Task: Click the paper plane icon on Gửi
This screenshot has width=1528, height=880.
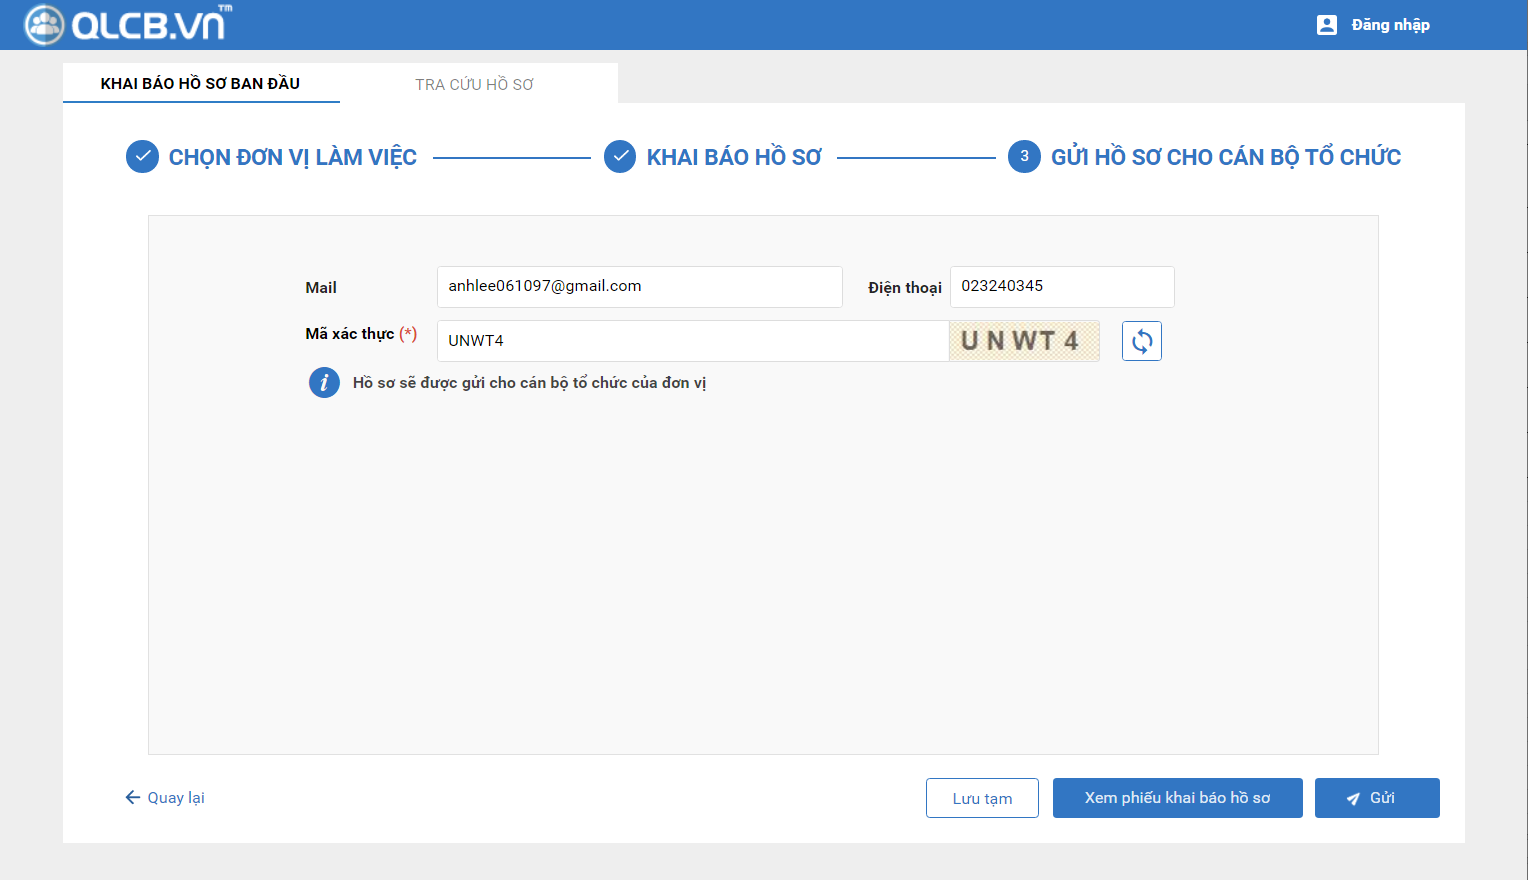Action: [x=1353, y=799]
